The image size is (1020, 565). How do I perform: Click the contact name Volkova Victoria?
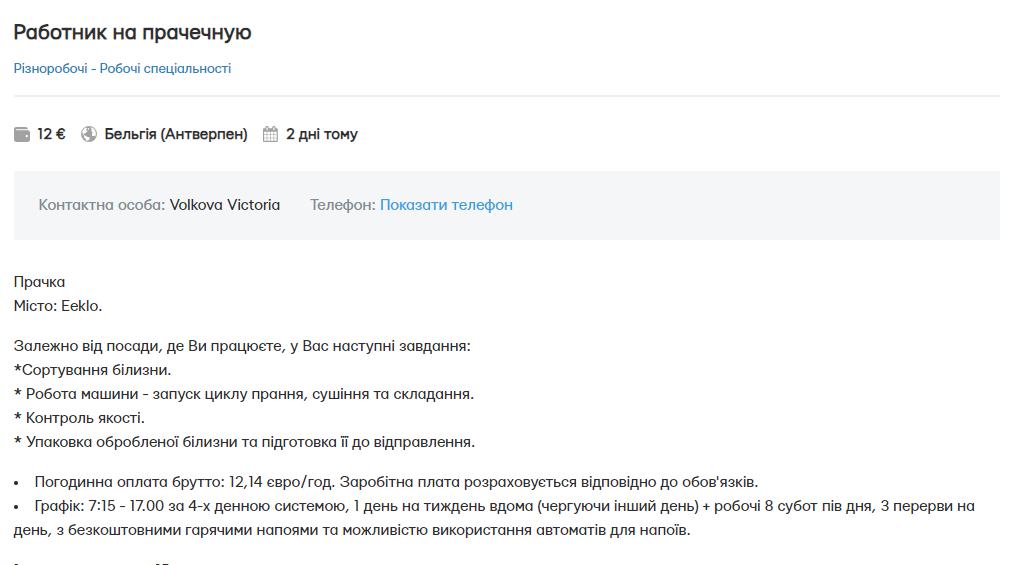pos(225,205)
